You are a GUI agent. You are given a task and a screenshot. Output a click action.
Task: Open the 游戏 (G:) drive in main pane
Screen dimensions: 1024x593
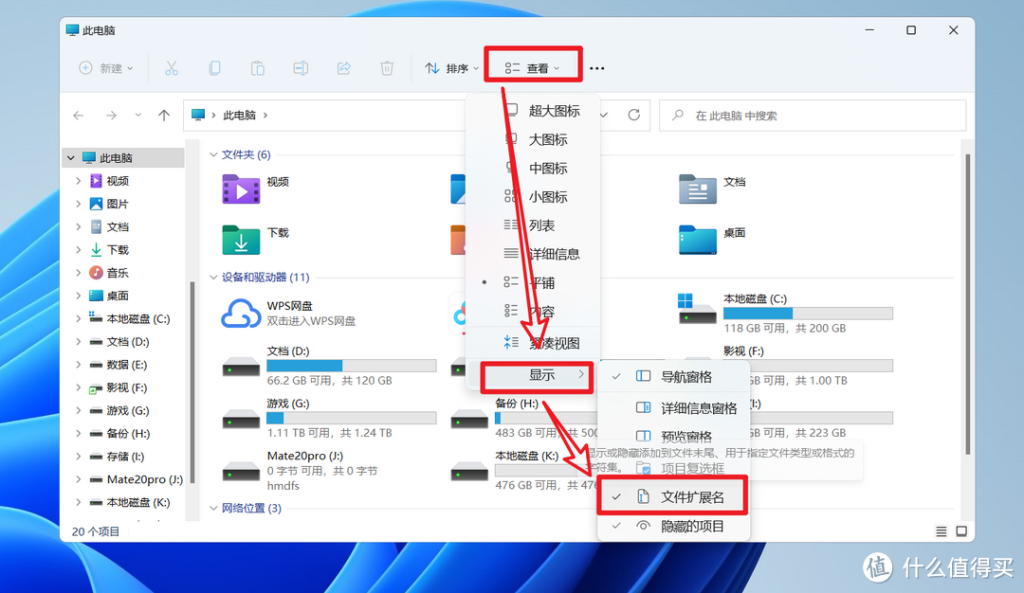pyautogui.click(x=241, y=419)
